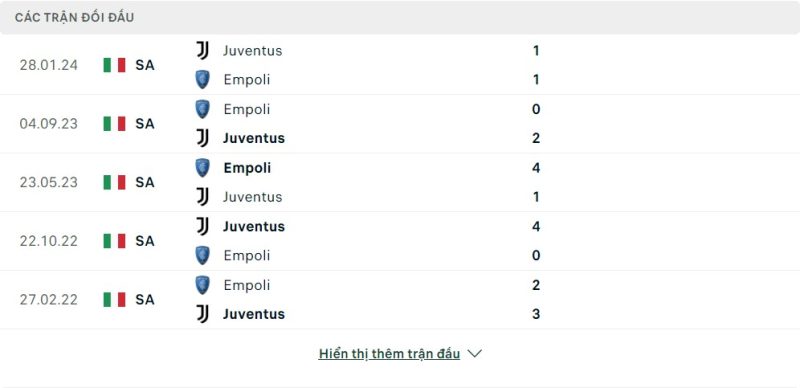Click Italy flag on 22.10.22 row
Image resolution: width=800 pixels, height=388 pixels.
point(114,241)
